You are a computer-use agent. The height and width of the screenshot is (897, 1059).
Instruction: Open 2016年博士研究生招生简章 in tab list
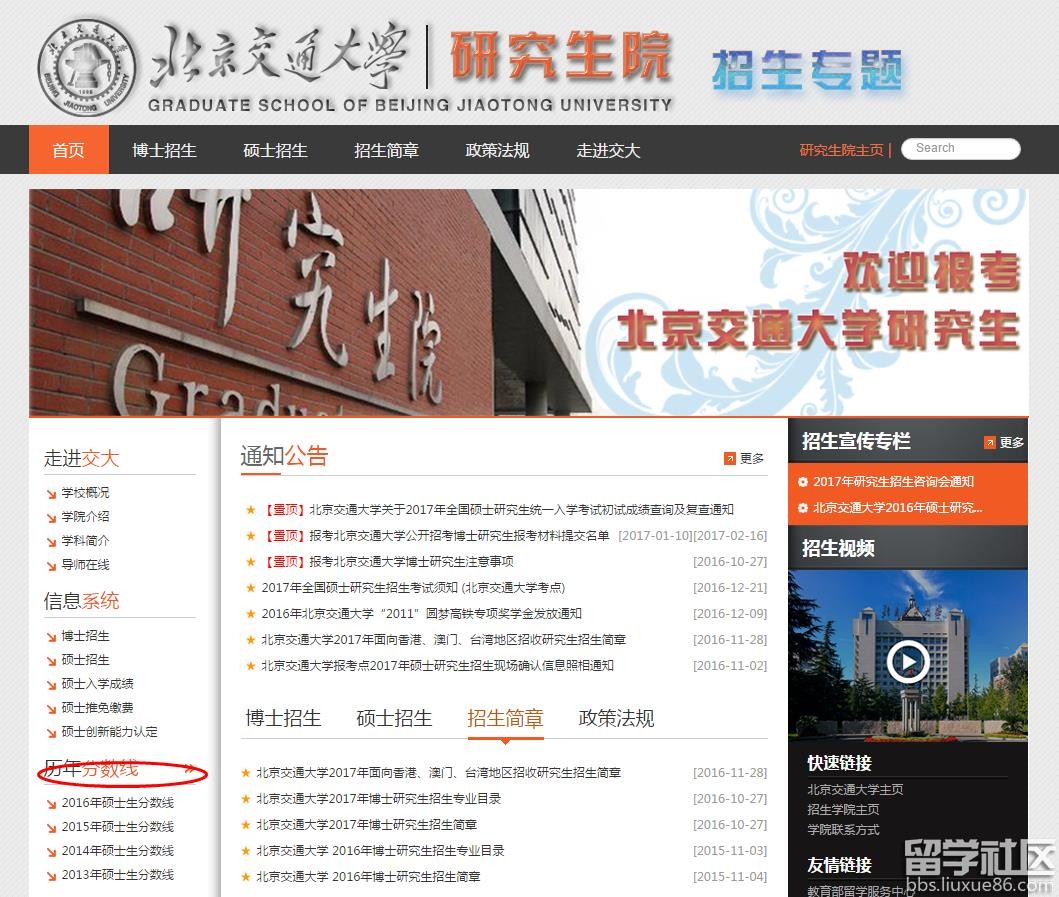pyautogui.click(x=368, y=877)
